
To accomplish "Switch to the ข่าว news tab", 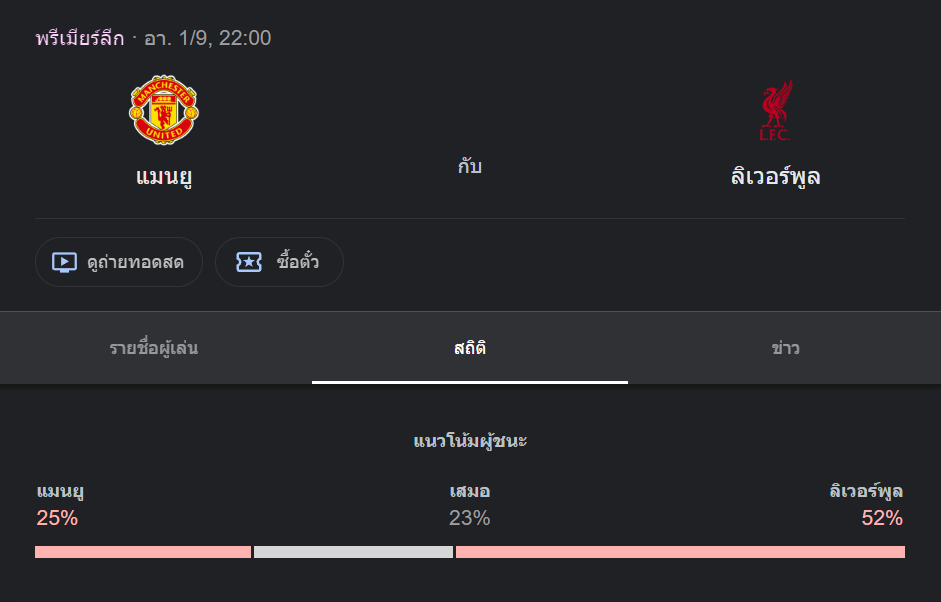I will tap(785, 348).
